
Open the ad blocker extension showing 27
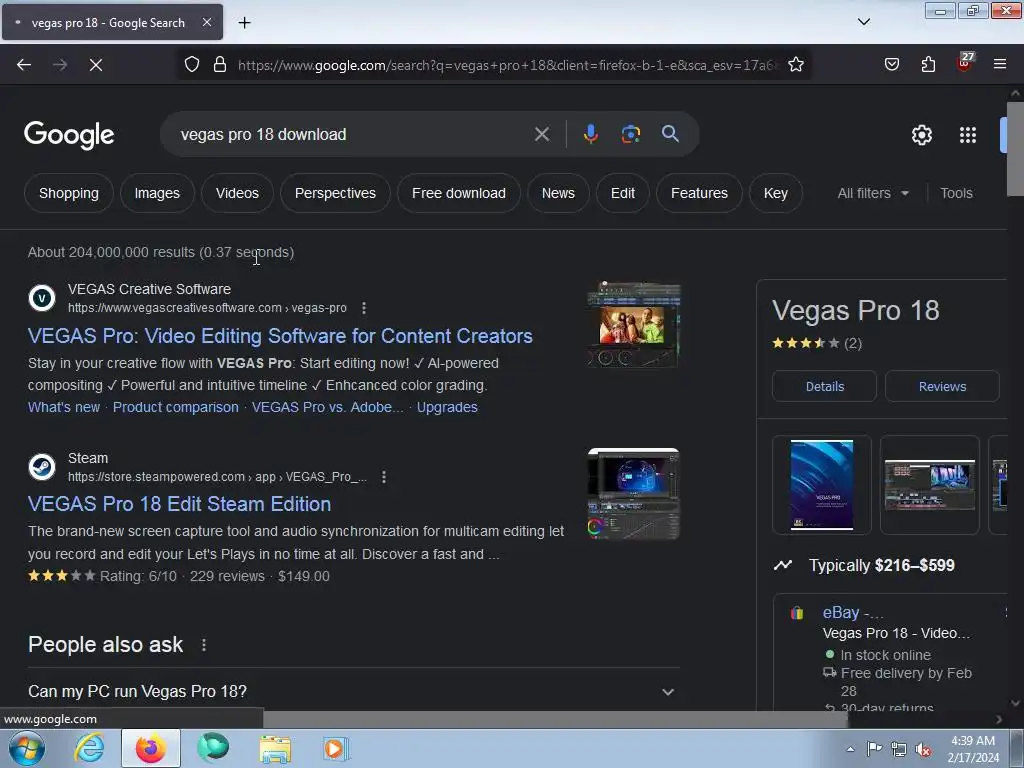(965, 62)
